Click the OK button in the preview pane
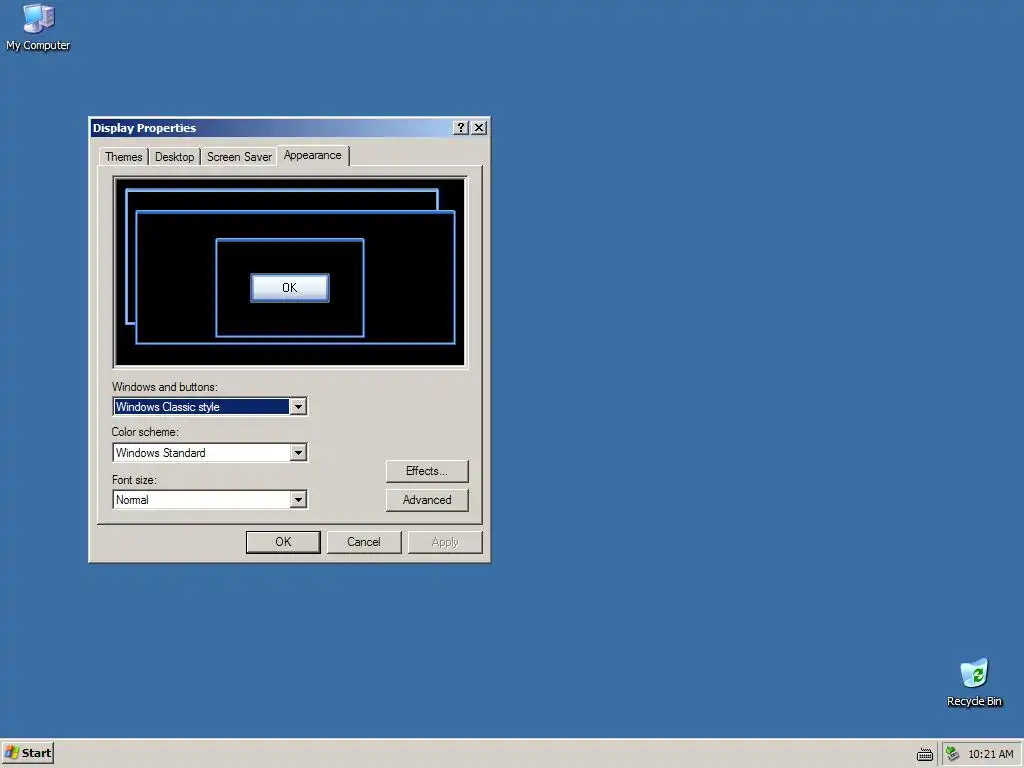 tap(290, 288)
